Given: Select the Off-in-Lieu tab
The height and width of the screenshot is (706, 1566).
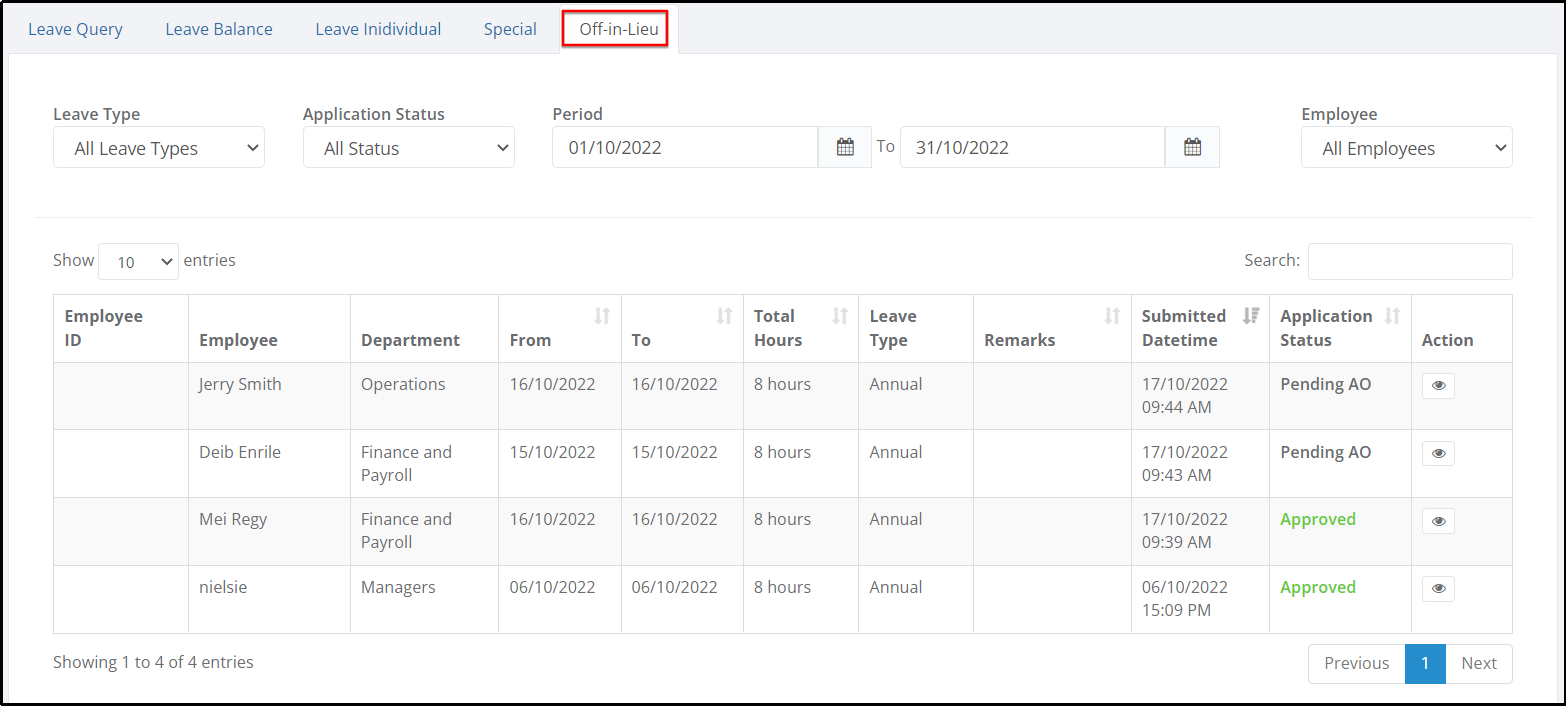Looking at the screenshot, I should tap(618, 29).
